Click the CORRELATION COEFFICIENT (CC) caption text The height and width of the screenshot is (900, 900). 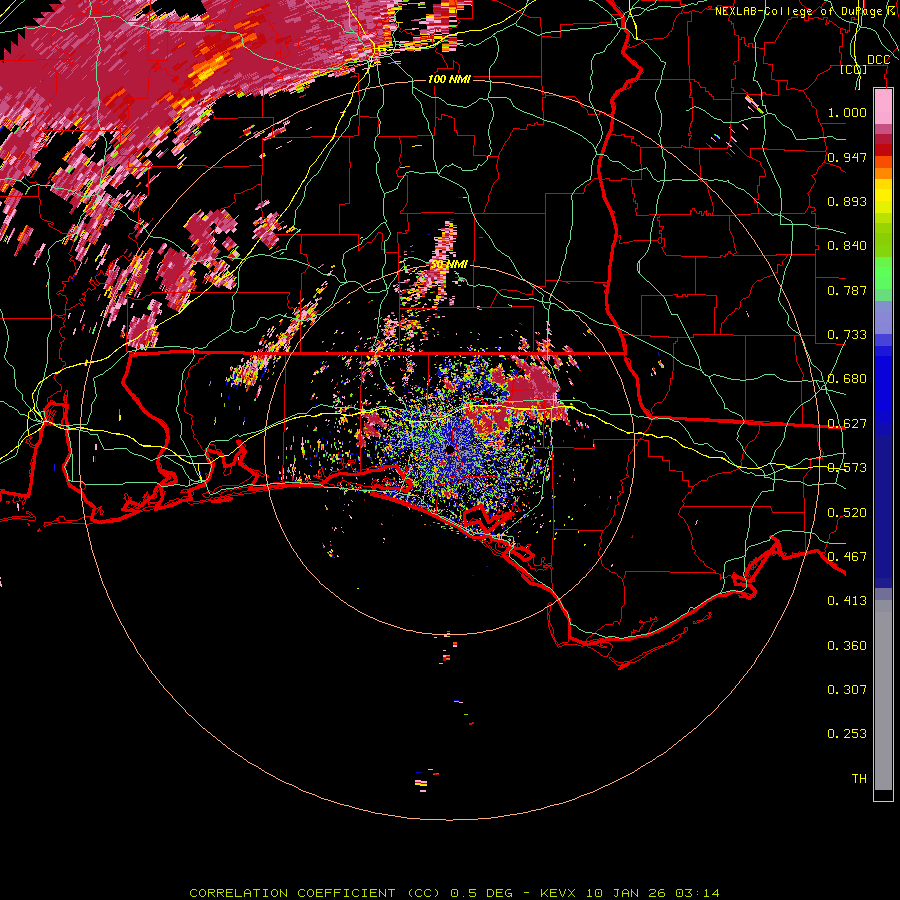point(315,893)
